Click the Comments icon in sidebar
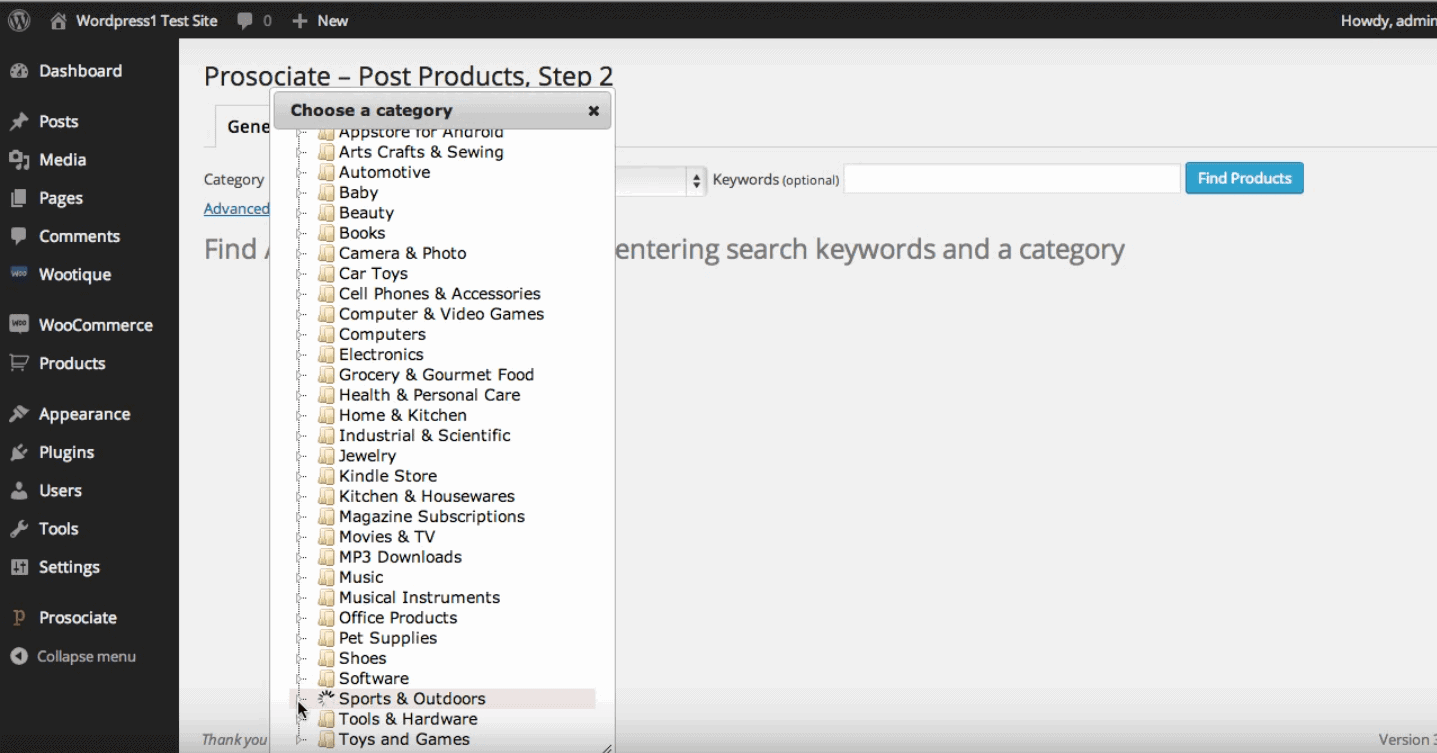The width and height of the screenshot is (1437, 753). click(19, 236)
